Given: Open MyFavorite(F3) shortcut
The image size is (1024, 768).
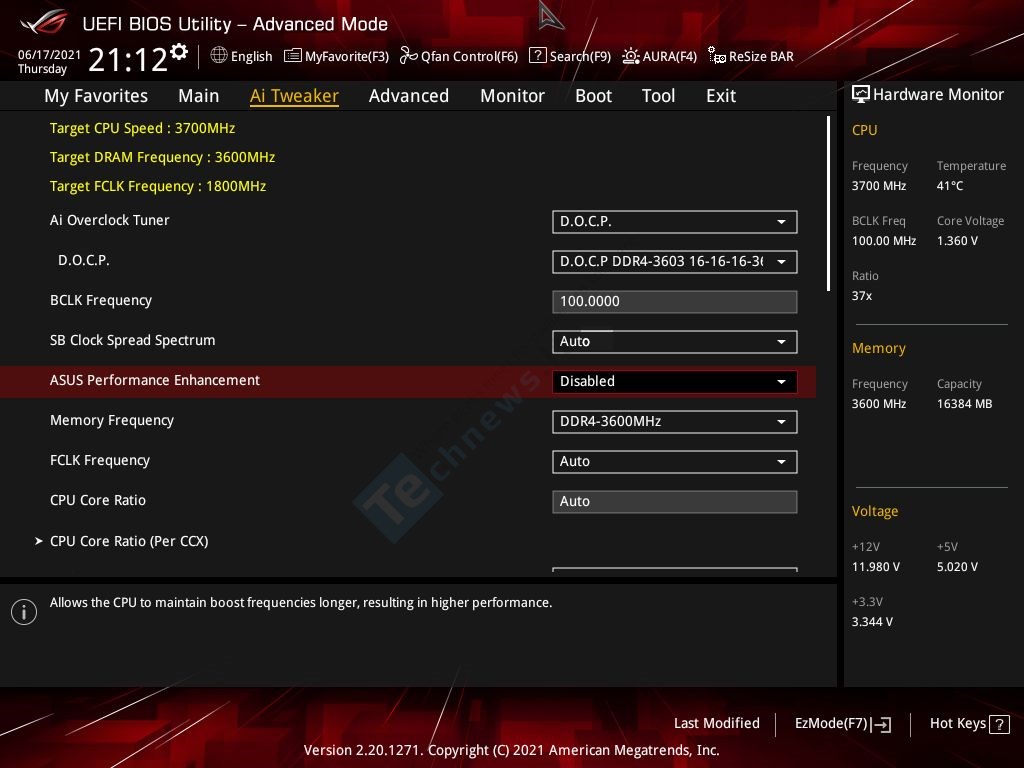Looking at the screenshot, I should (336, 56).
